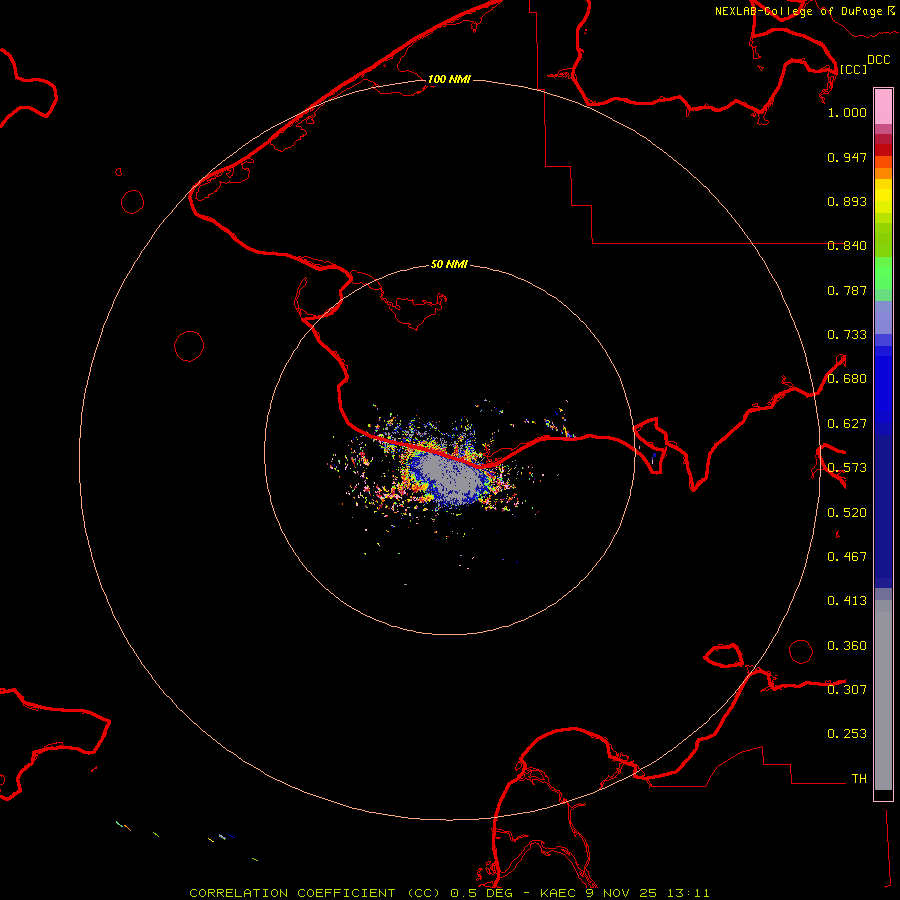This screenshot has width=900, height=900.
Task: Select the black swatch at color bar bottom
Action: point(883,795)
